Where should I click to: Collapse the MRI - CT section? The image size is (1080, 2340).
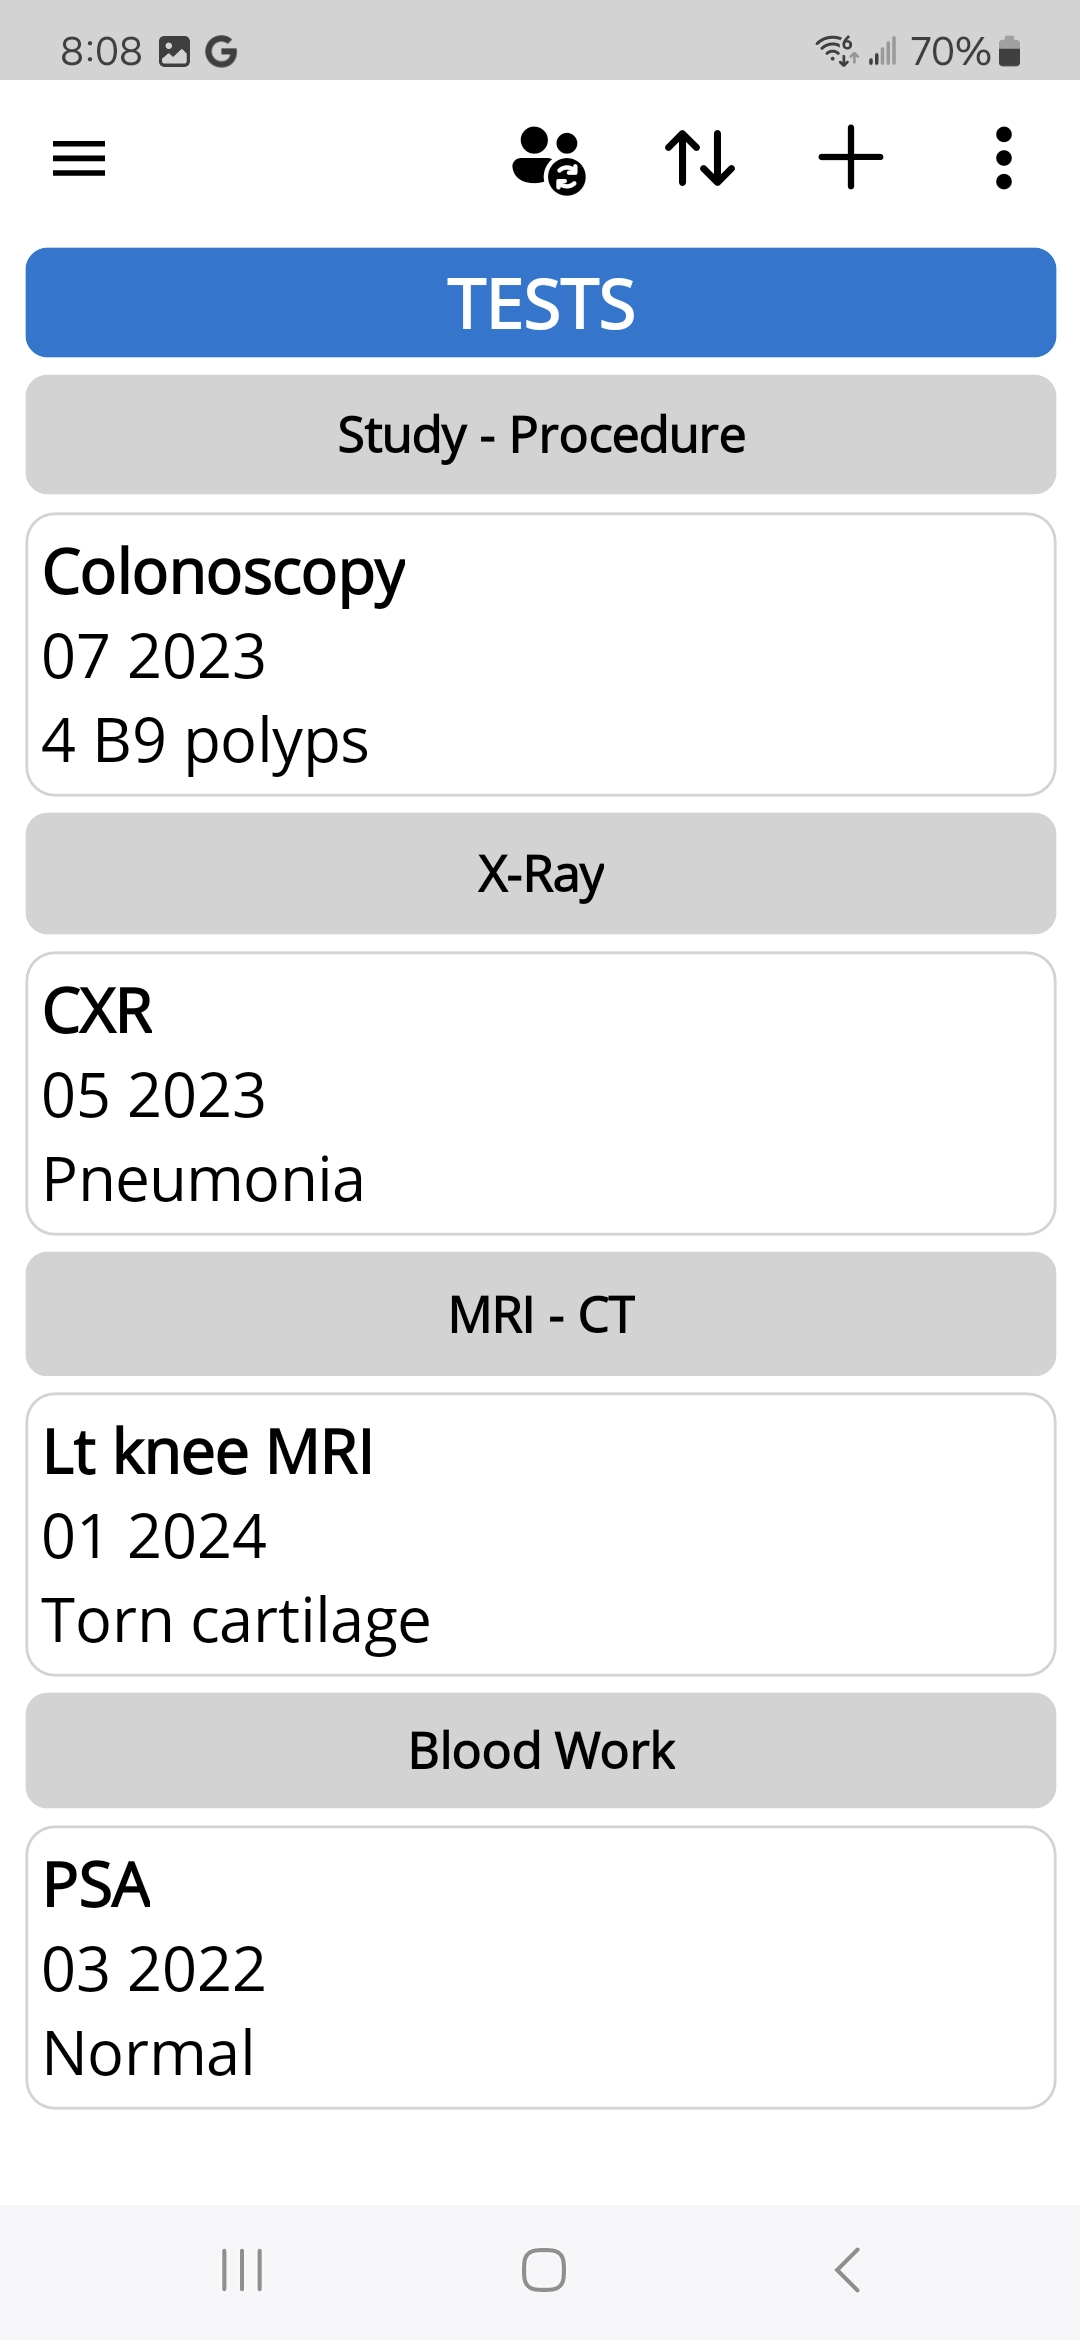[x=540, y=1314]
